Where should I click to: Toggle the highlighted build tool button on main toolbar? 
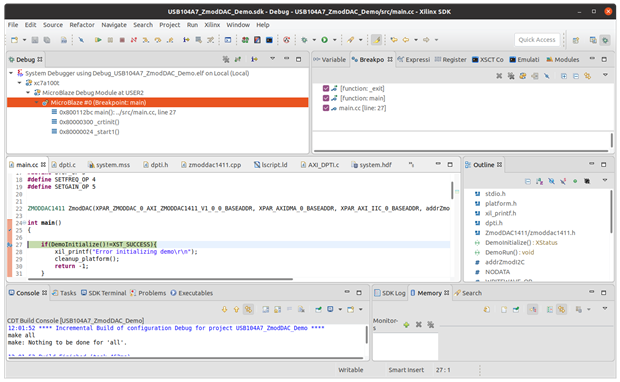coord(376,40)
